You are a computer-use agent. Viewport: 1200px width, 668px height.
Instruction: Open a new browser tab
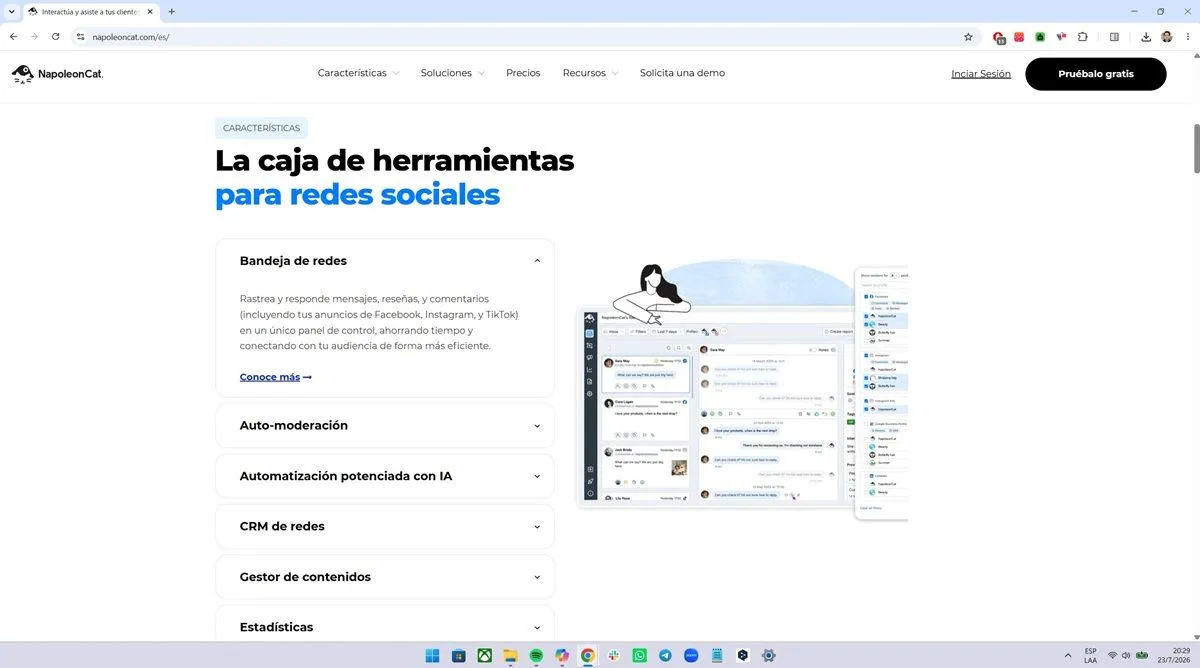172,11
